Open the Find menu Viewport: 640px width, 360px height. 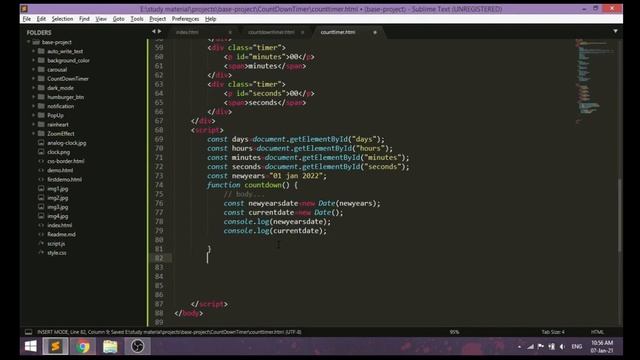84,19
